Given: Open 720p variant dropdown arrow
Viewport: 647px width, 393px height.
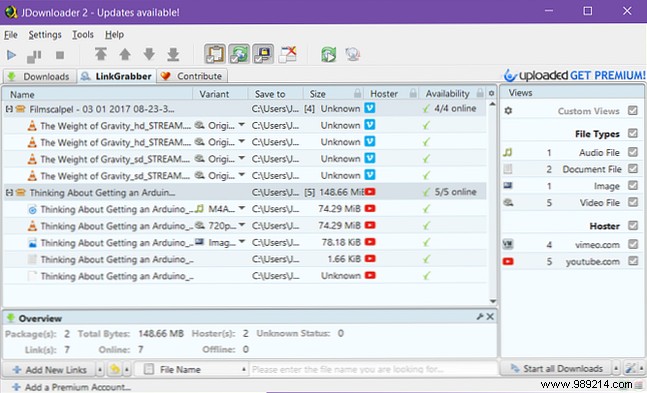Looking at the screenshot, I should (x=242, y=225).
